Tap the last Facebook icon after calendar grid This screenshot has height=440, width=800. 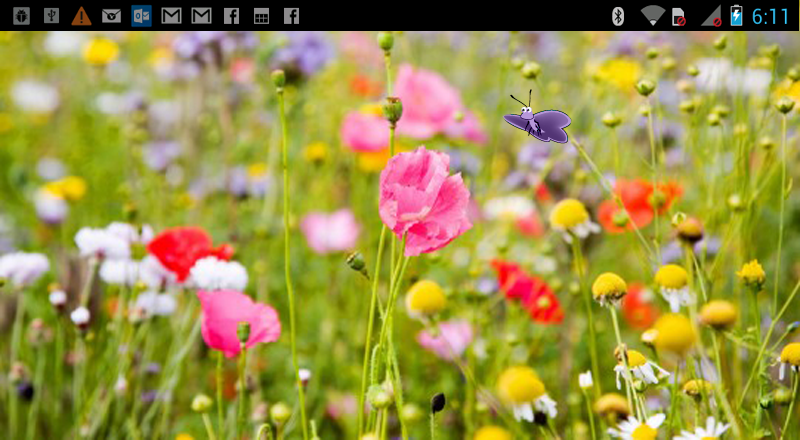pyautogui.click(x=291, y=16)
